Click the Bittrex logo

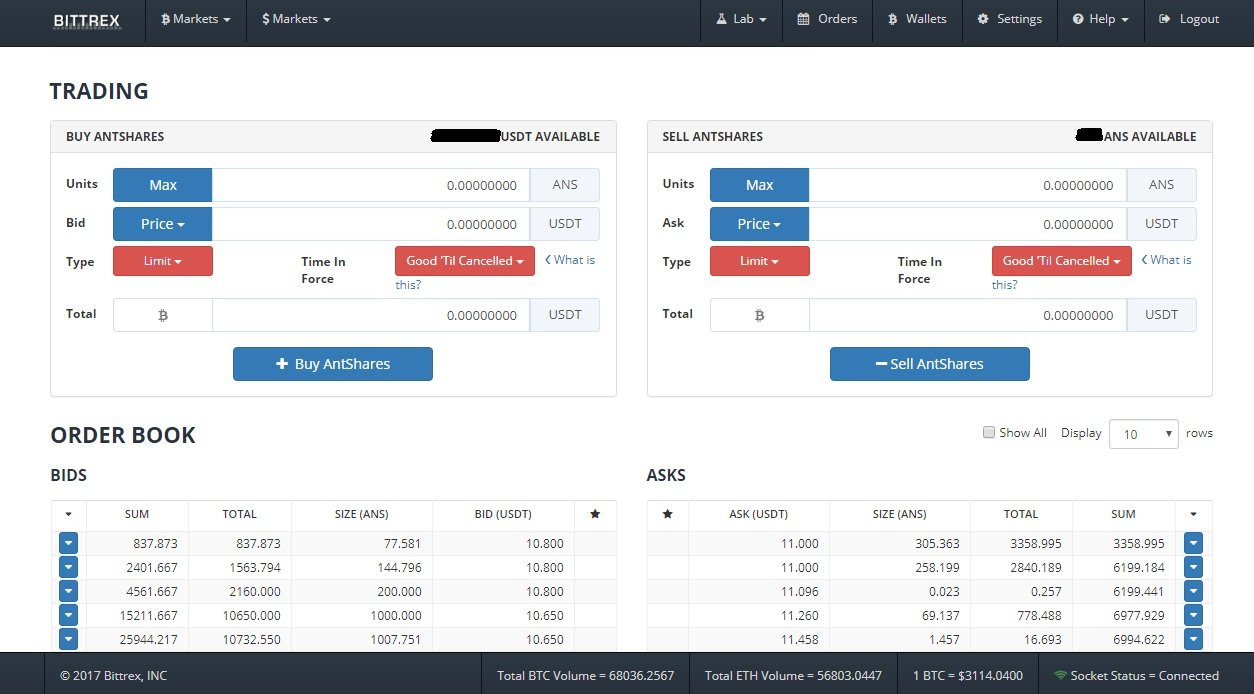pyautogui.click(x=87, y=19)
